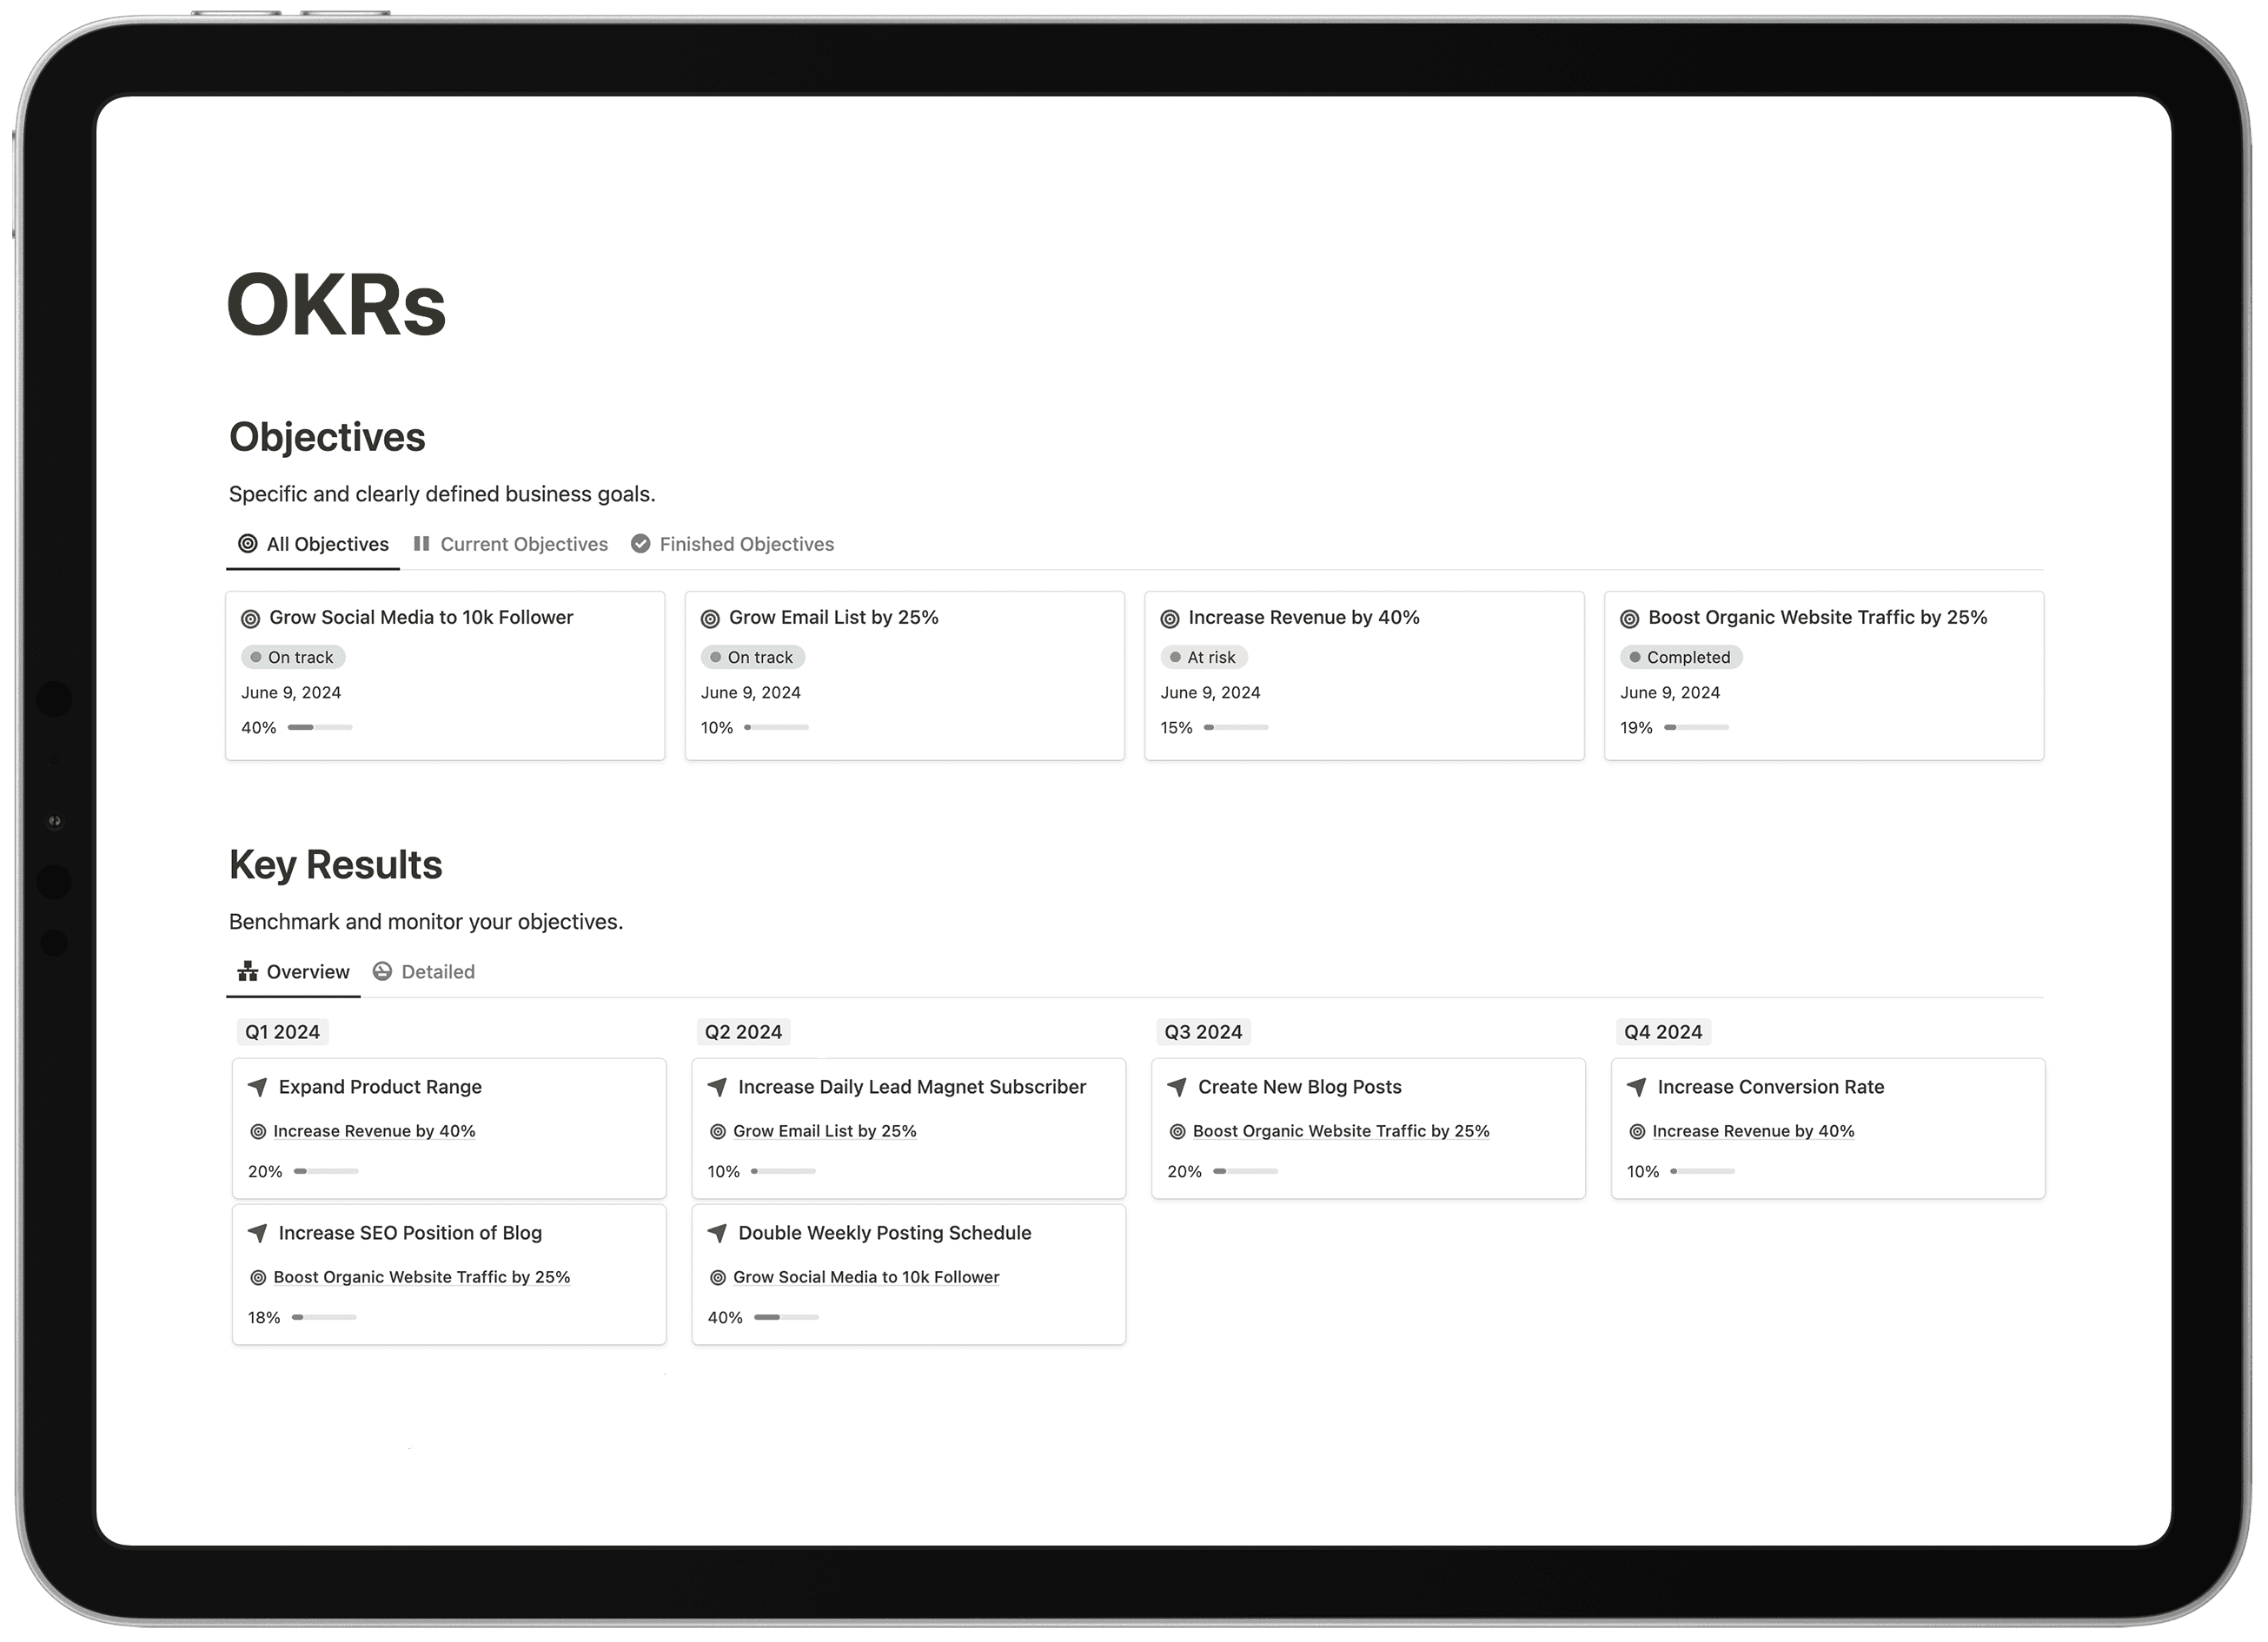Click the At risk status tag
The width and height of the screenshot is (2268, 1642).
[x=1204, y=658]
